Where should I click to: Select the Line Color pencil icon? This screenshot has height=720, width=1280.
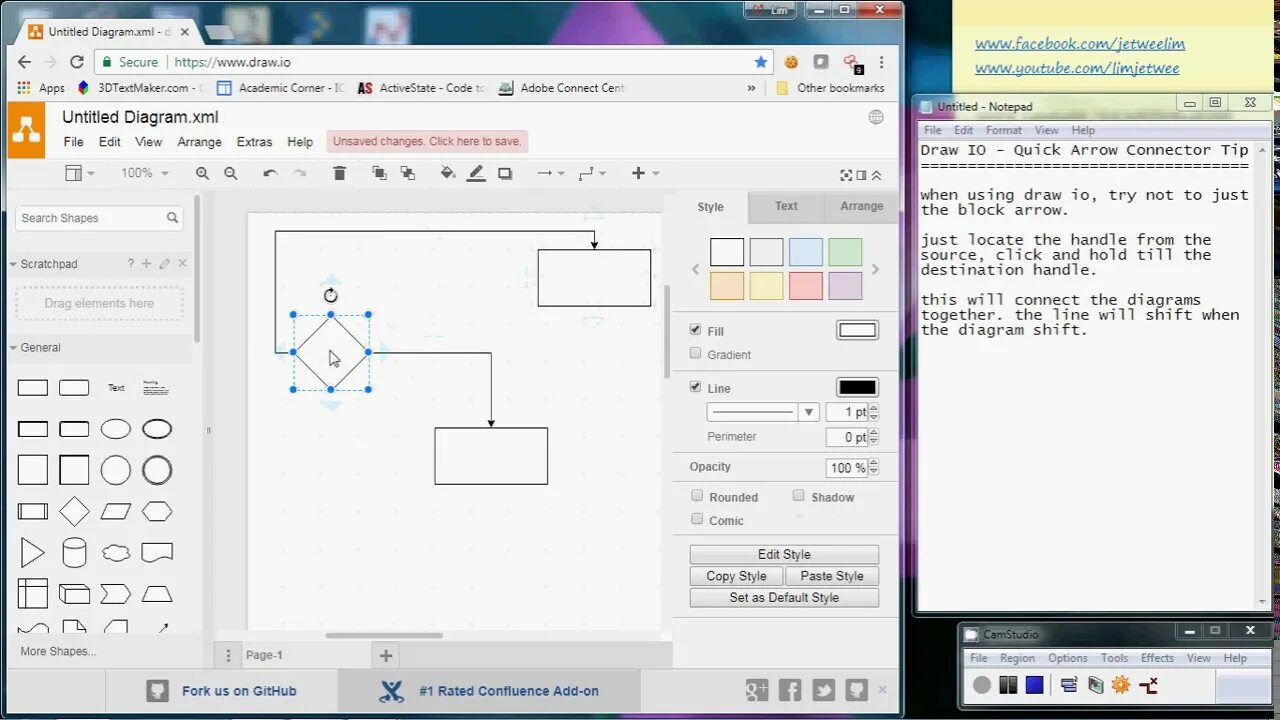(475, 173)
